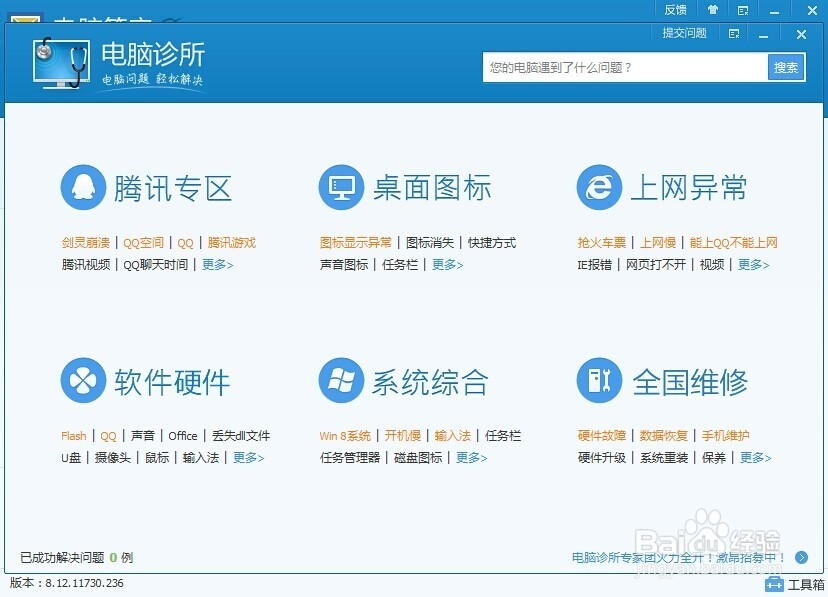Open the 腾讯游戏 link

[231, 243]
